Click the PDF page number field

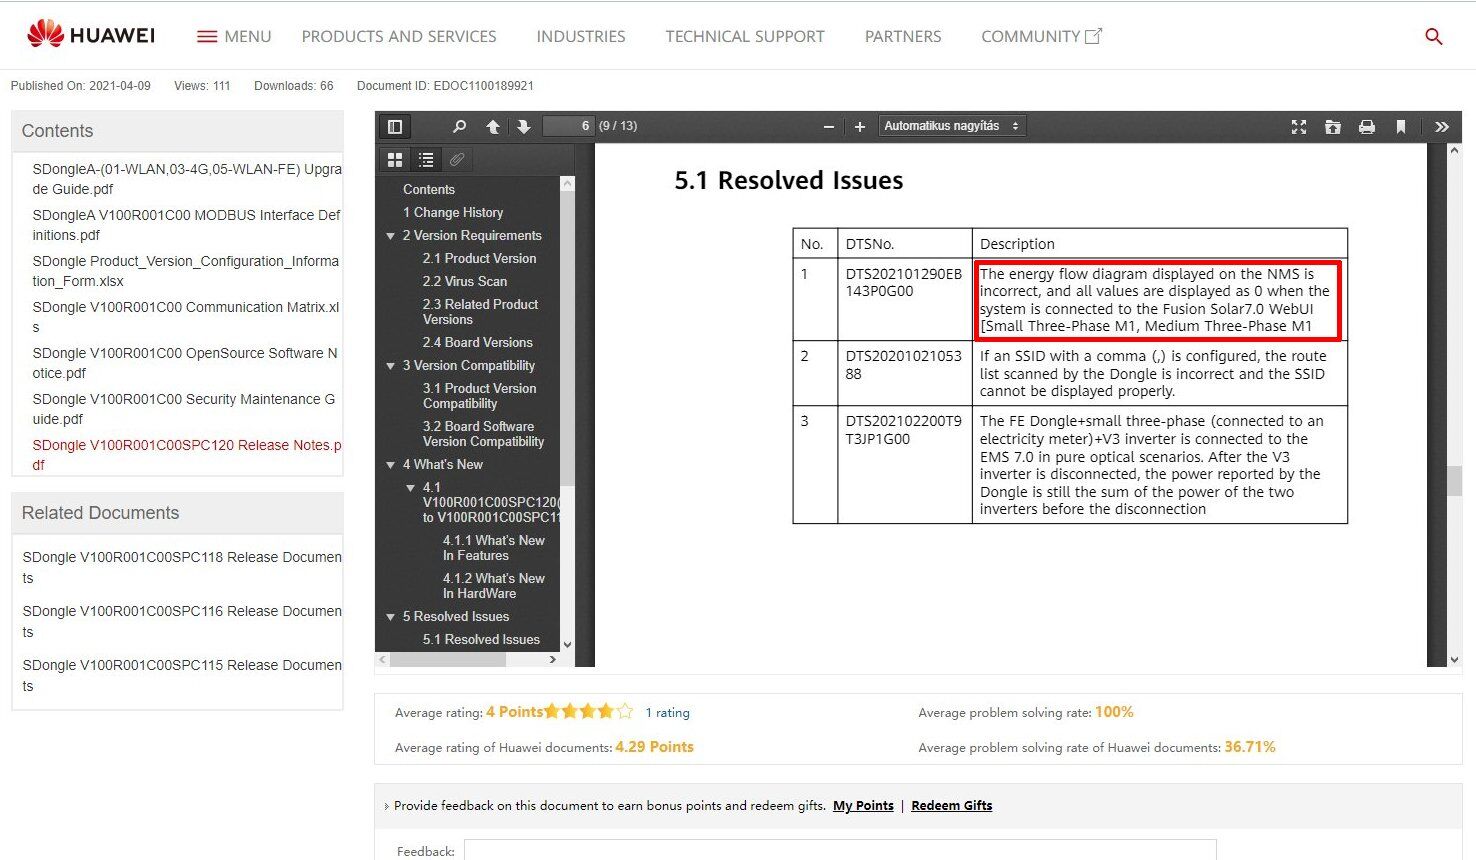pyautogui.click(x=568, y=126)
